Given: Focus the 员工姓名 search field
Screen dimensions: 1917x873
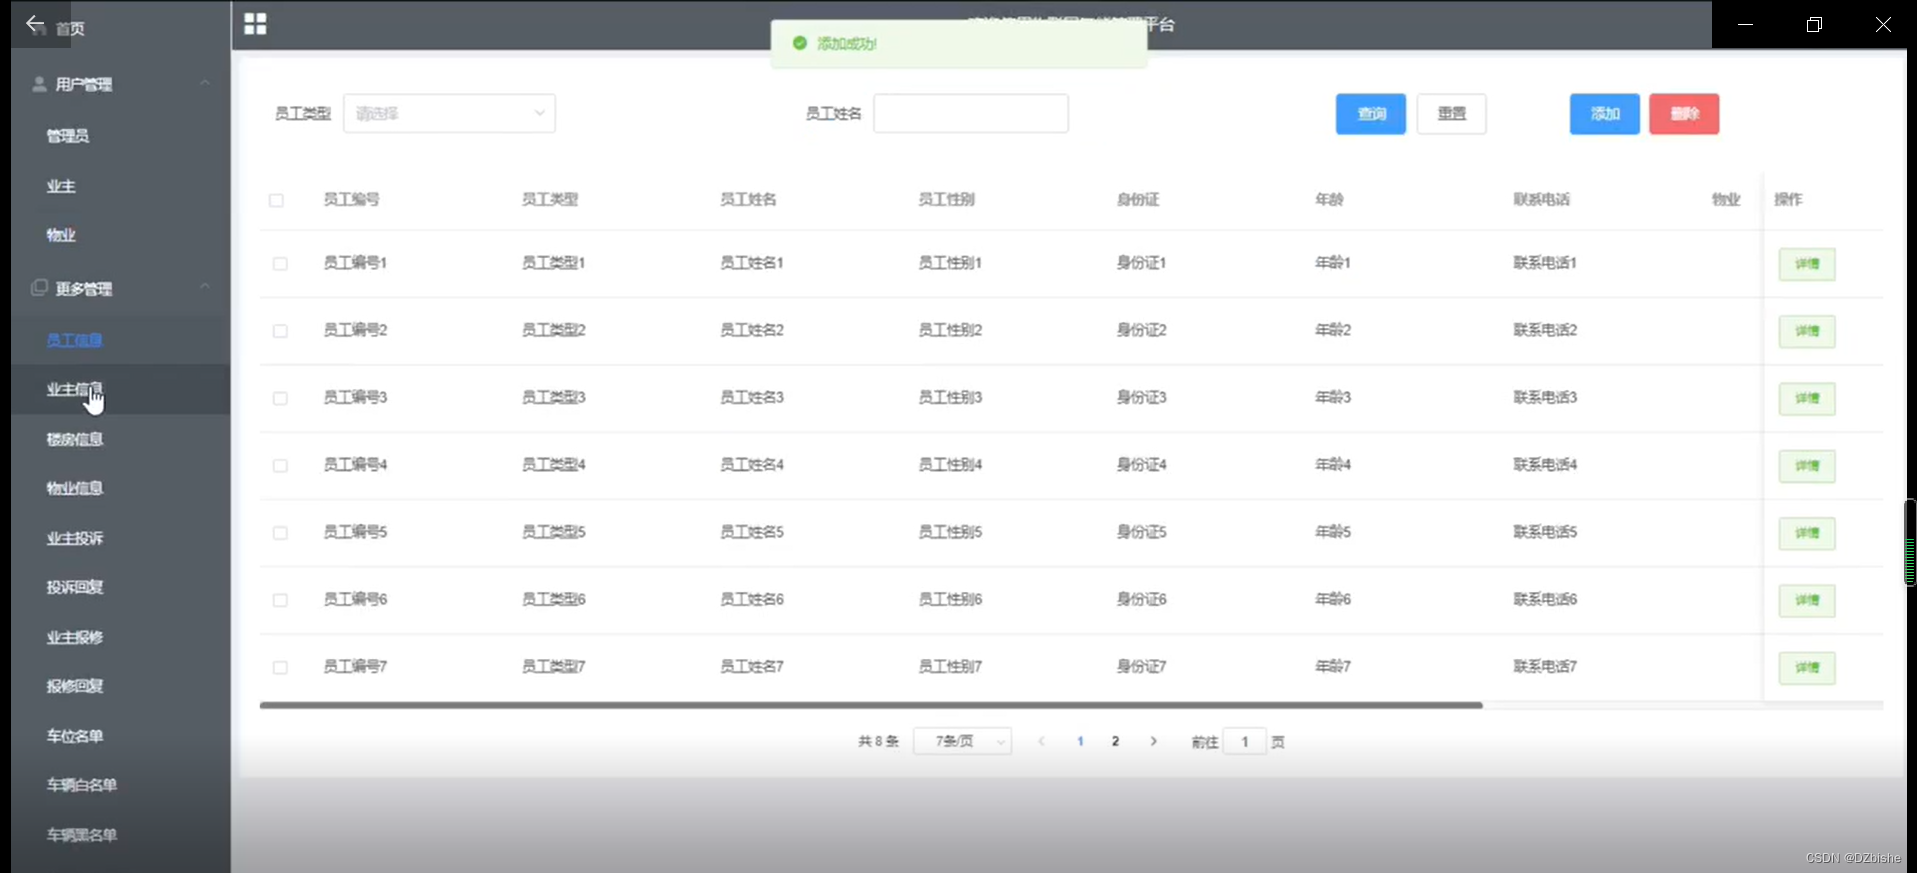Looking at the screenshot, I should click(x=970, y=113).
